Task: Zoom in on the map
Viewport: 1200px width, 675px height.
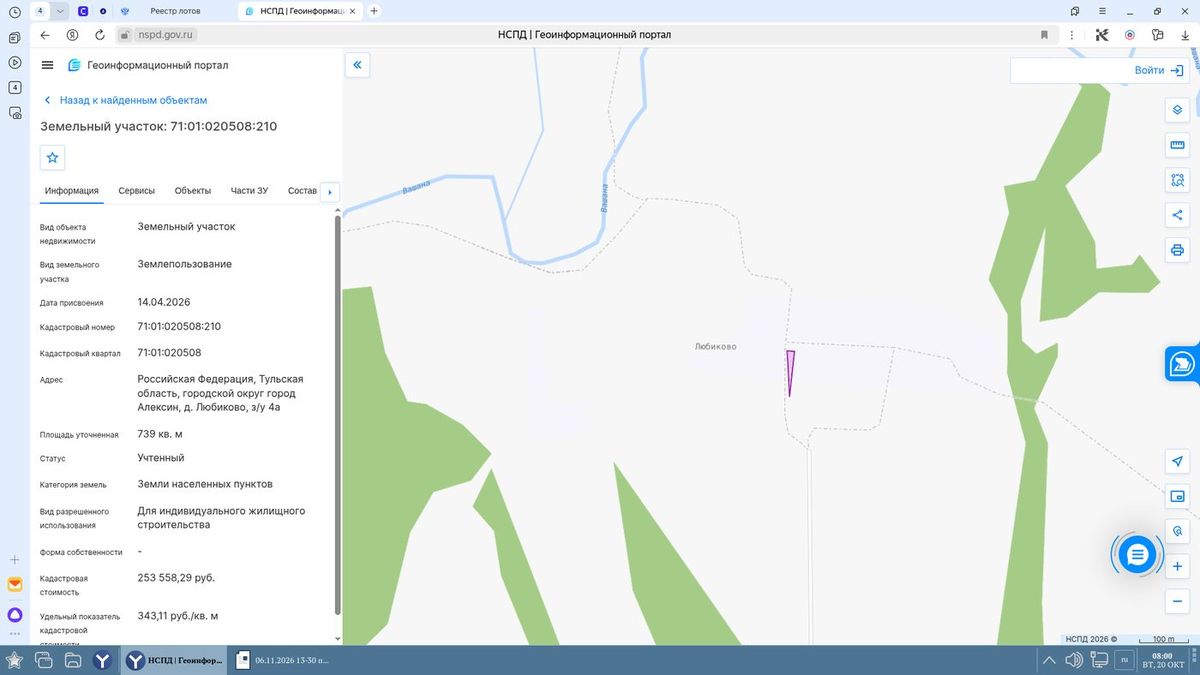Action: coord(1177,566)
